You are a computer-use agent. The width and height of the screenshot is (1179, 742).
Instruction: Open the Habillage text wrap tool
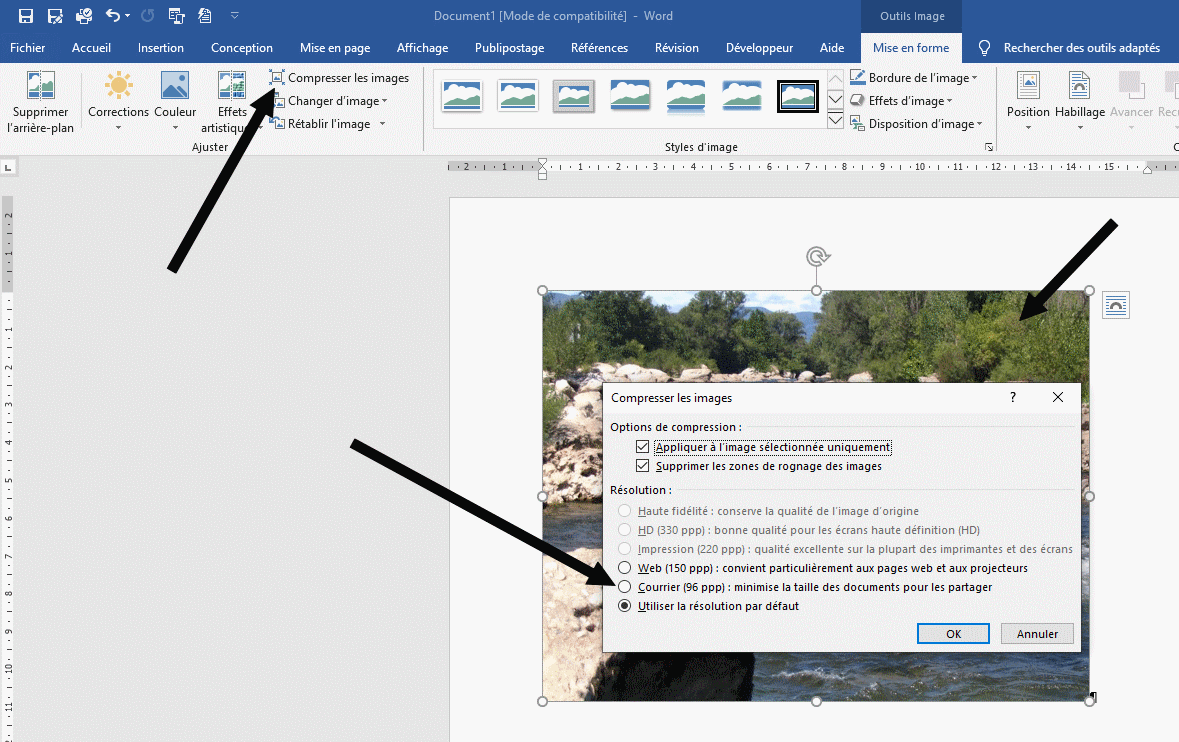pyautogui.click(x=1079, y=89)
